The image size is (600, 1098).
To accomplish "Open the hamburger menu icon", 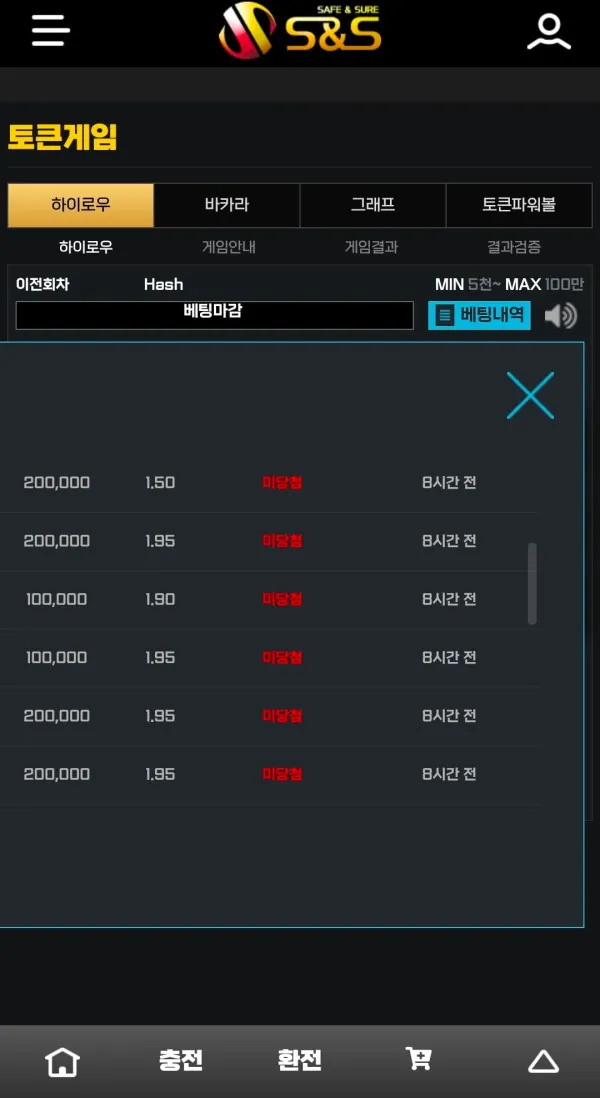I will 50,32.
